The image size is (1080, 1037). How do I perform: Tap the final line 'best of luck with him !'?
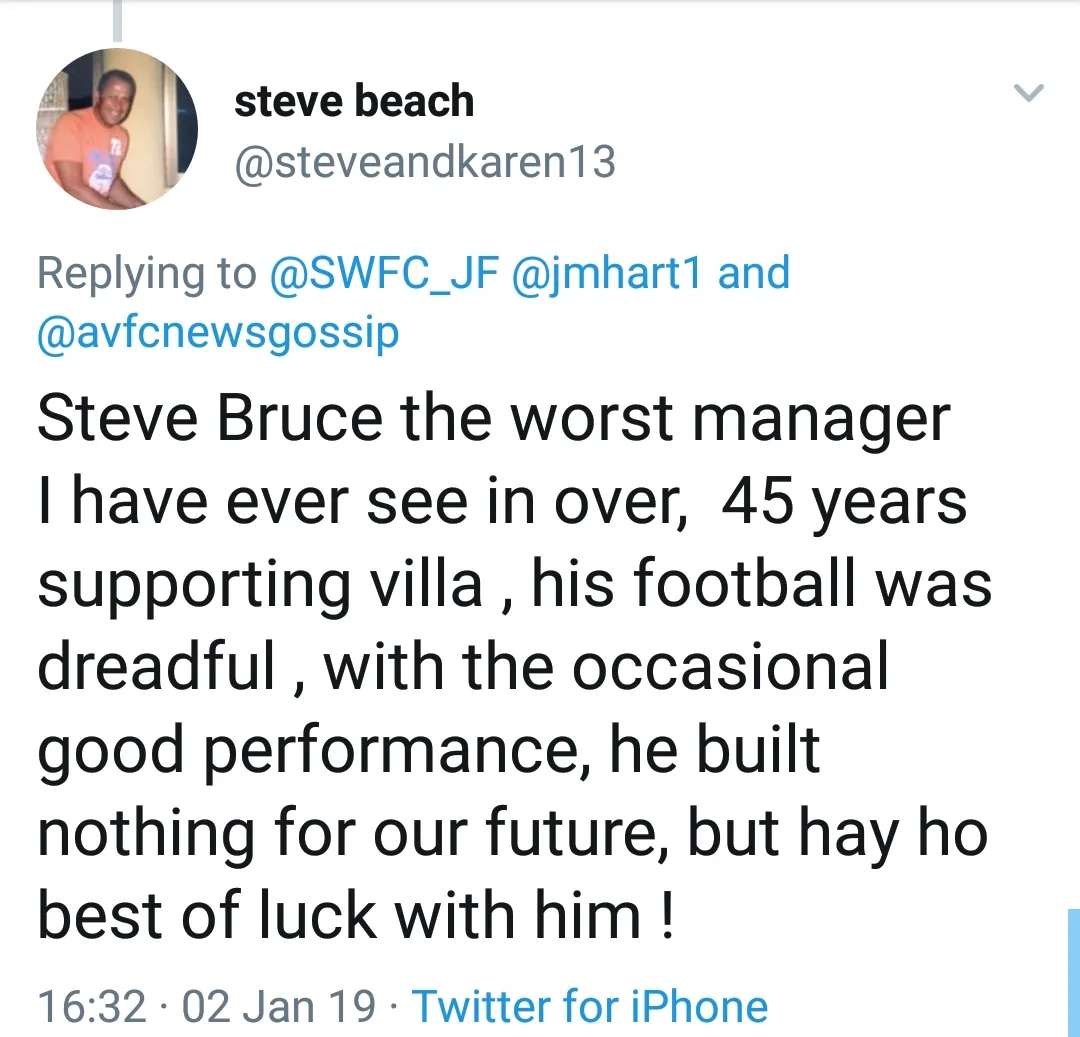[355, 914]
